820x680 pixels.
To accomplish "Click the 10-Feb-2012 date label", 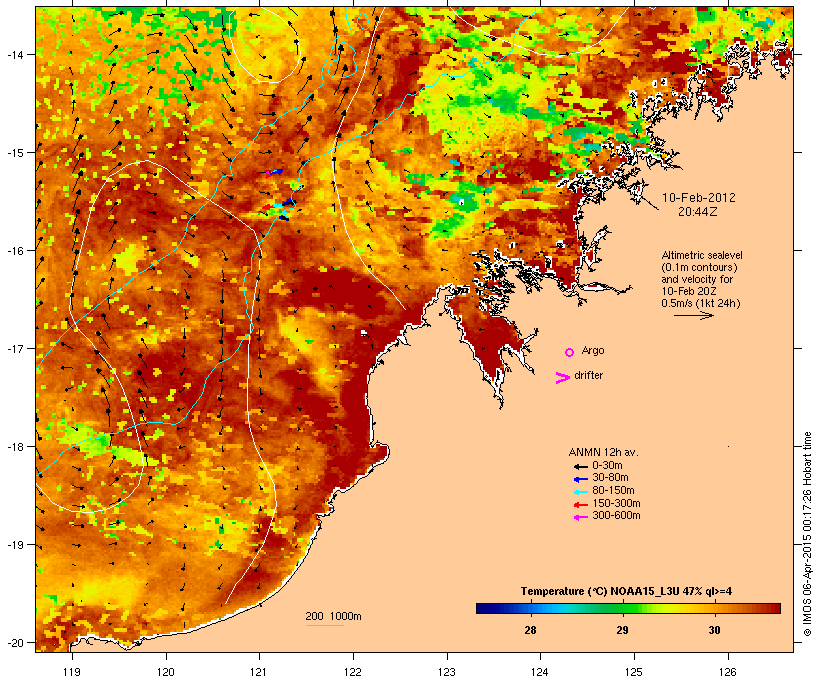I will click(698, 198).
